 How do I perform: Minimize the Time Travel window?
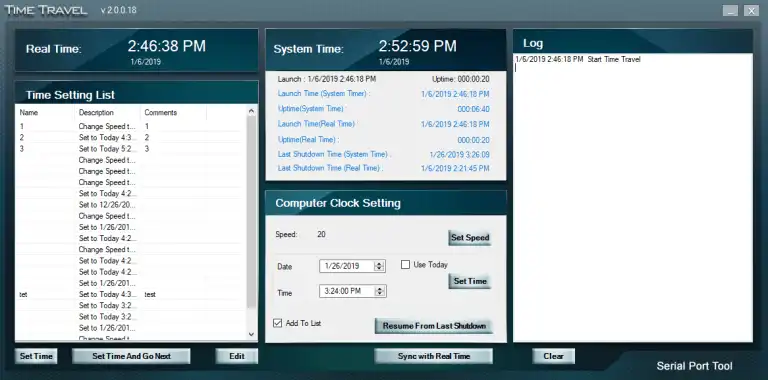[730, 11]
